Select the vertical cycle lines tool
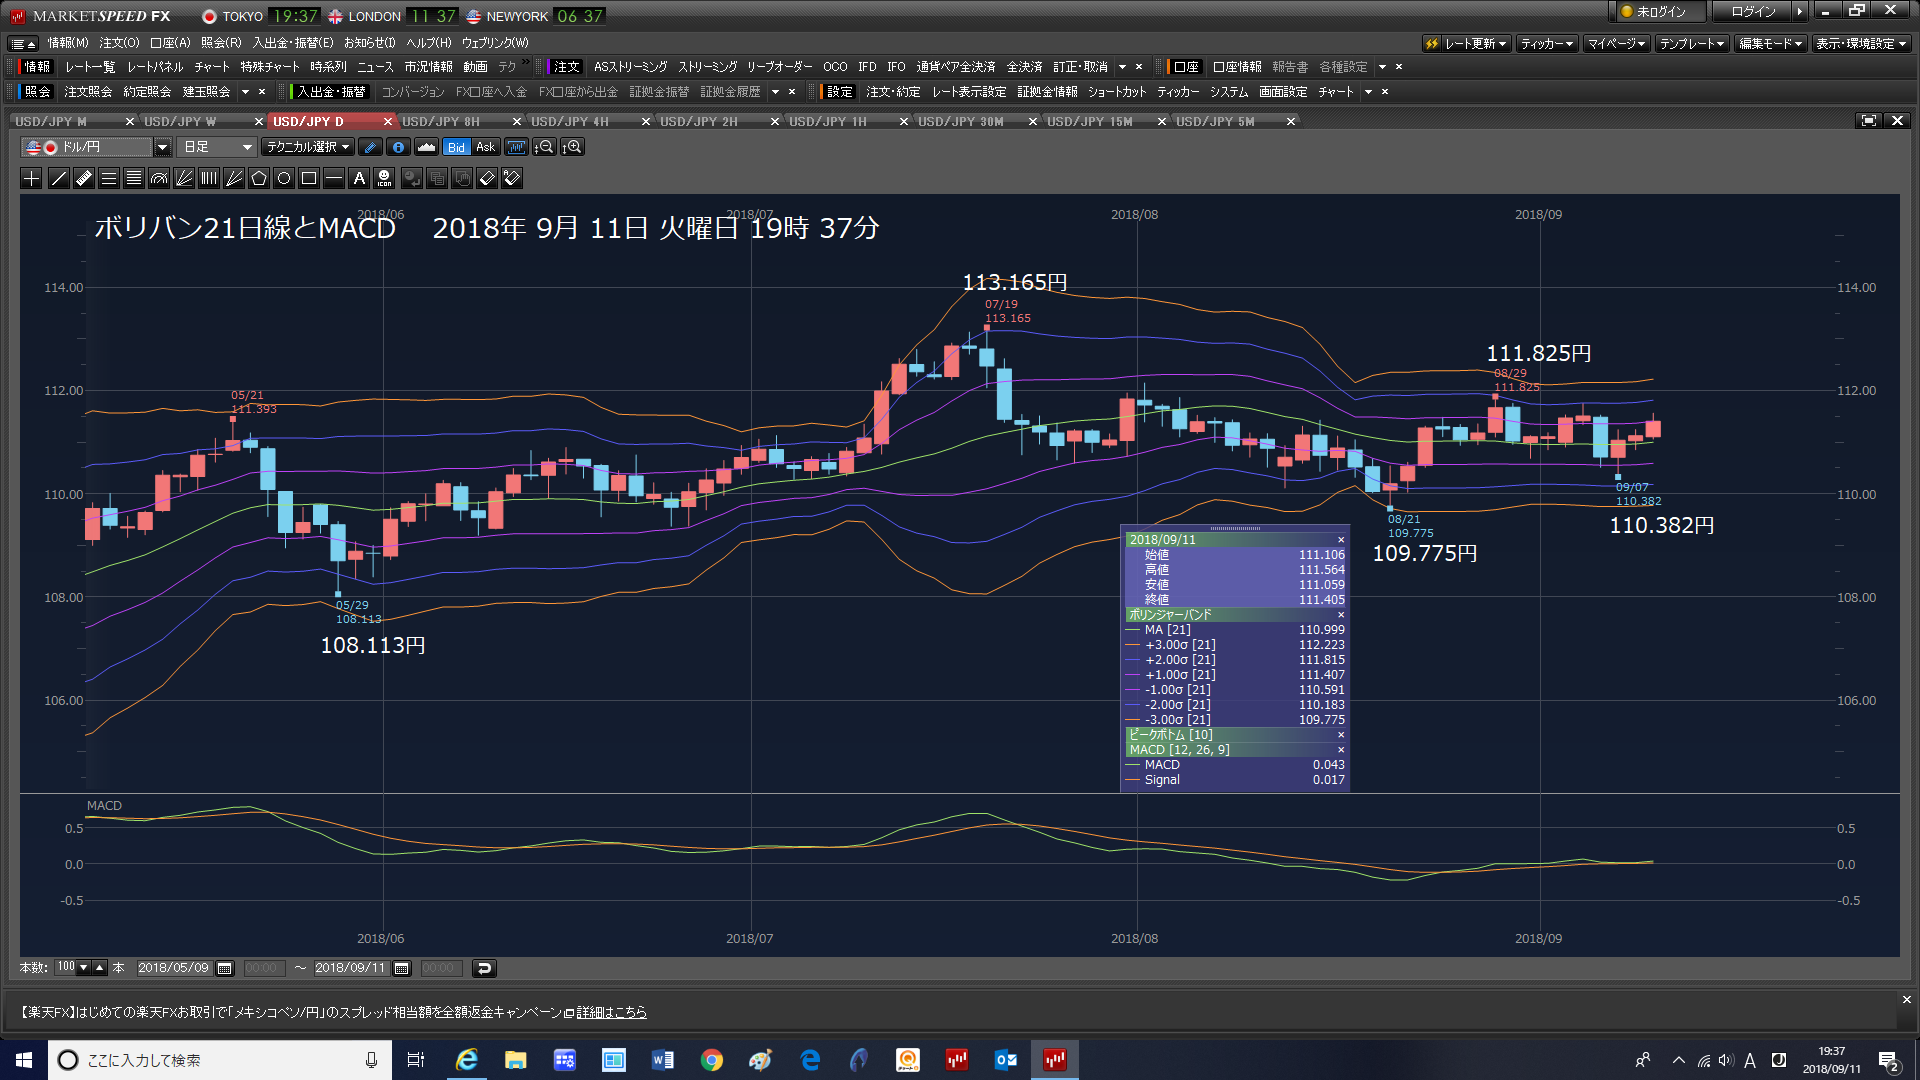 (x=209, y=178)
